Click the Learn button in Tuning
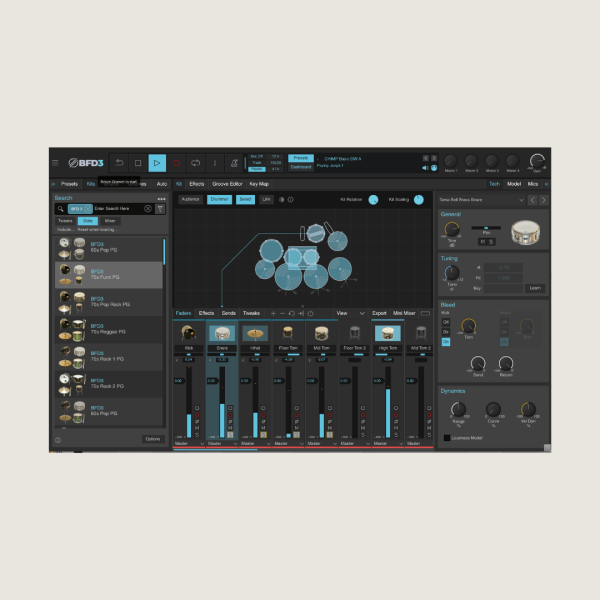Image resolution: width=600 pixels, height=600 pixels. click(535, 288)
